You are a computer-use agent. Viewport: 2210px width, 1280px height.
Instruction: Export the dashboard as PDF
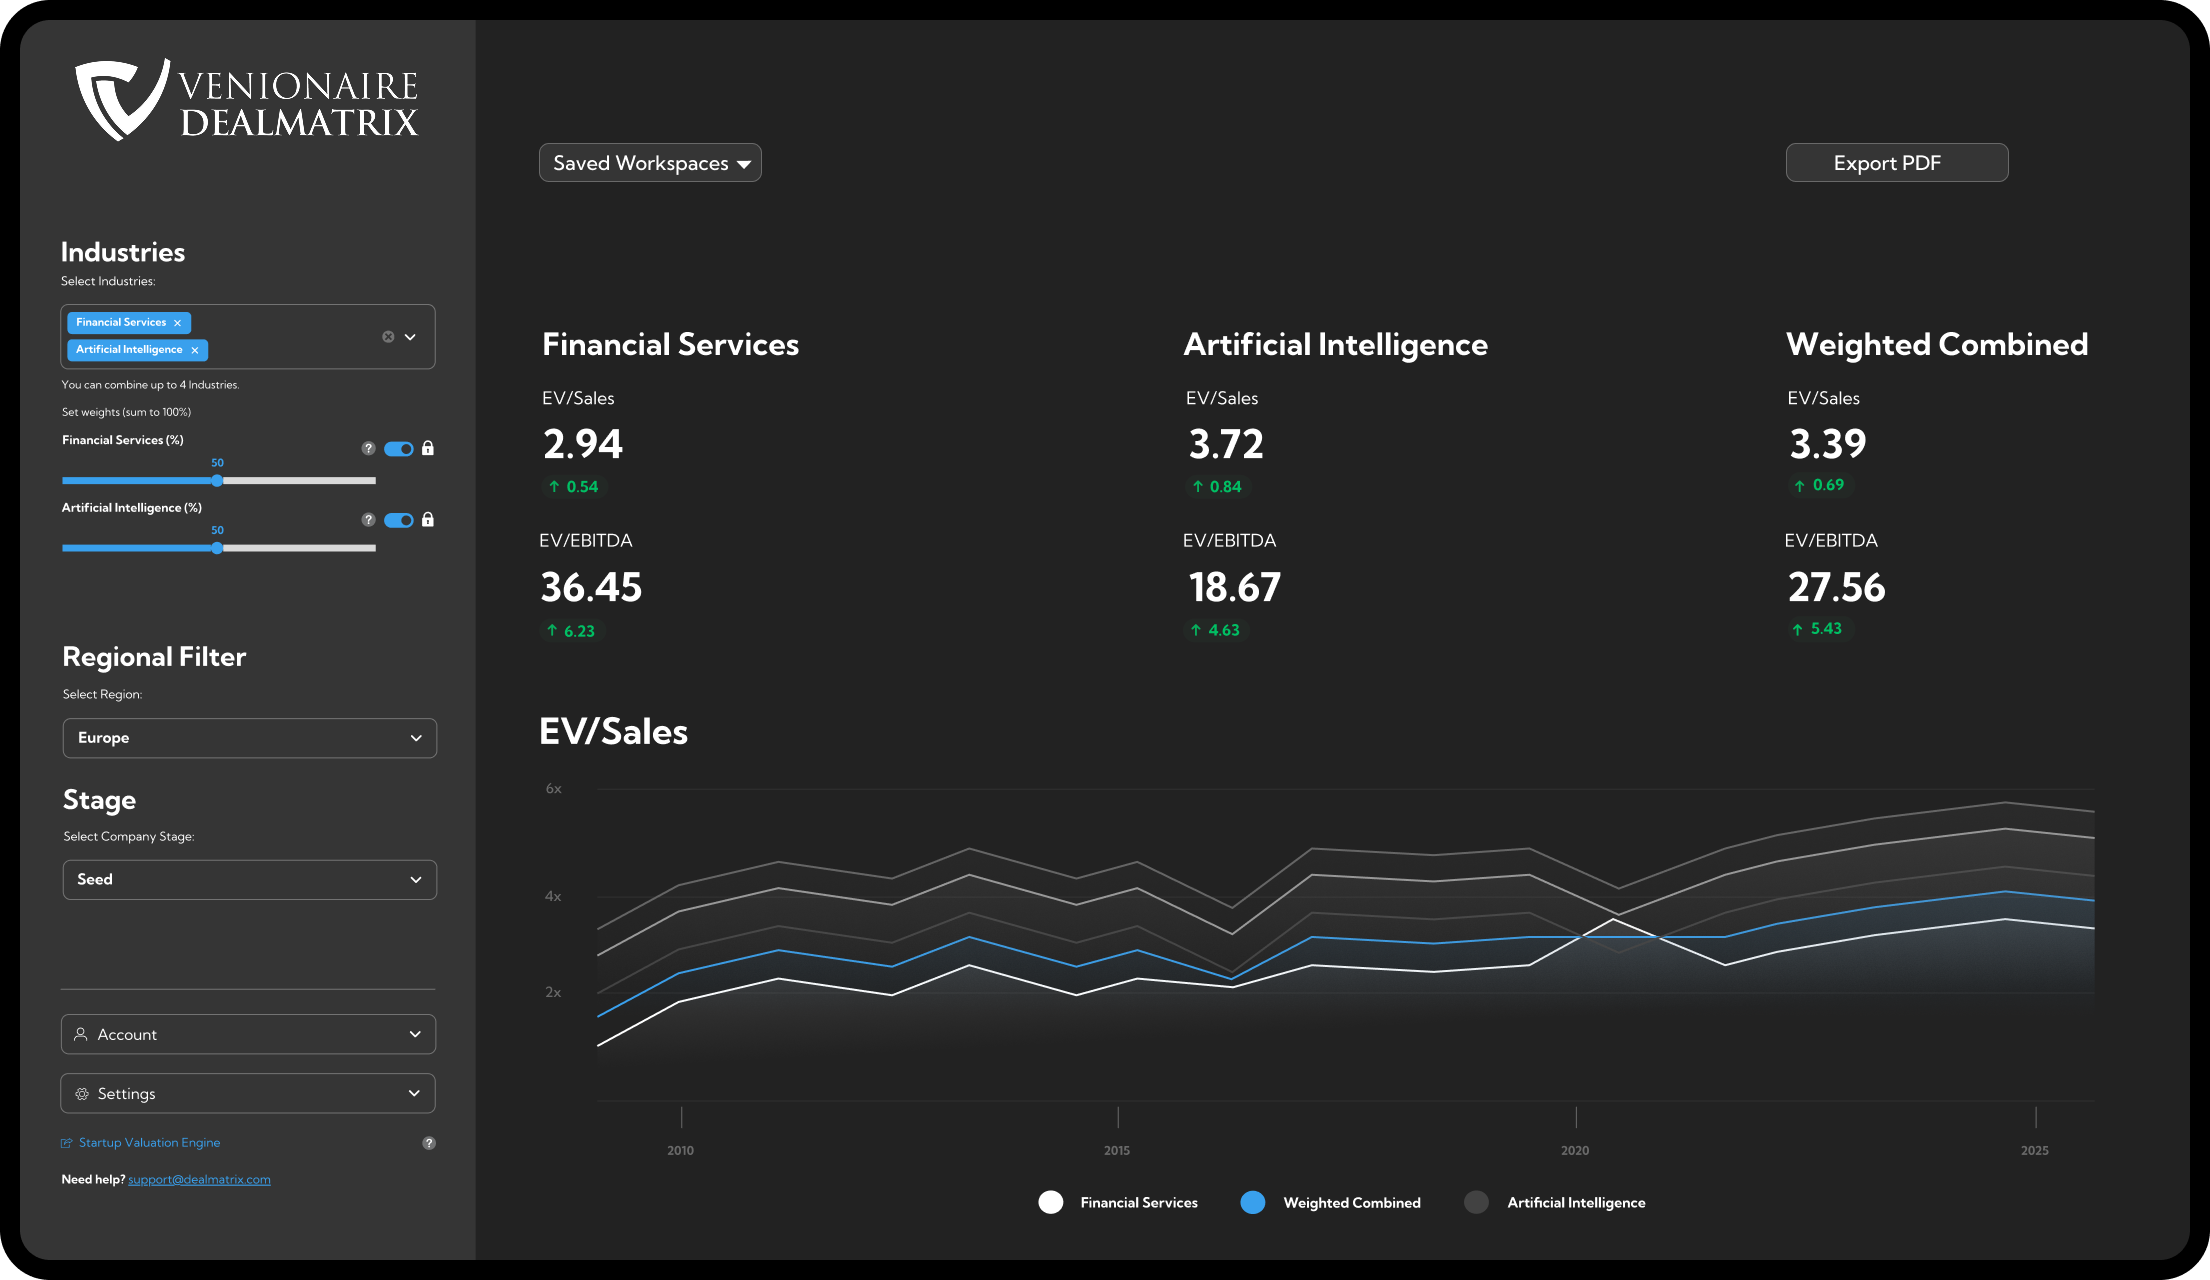click(x=1896, y=162)
